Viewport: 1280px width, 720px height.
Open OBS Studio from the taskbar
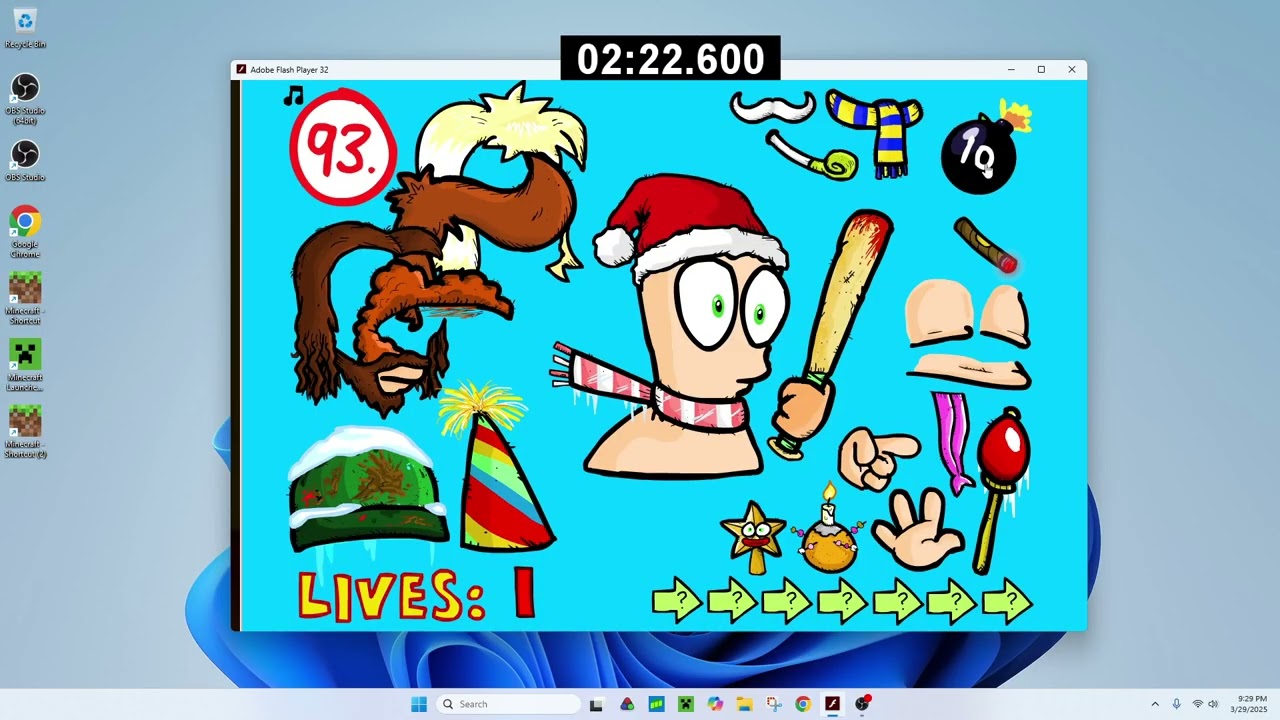862,704
